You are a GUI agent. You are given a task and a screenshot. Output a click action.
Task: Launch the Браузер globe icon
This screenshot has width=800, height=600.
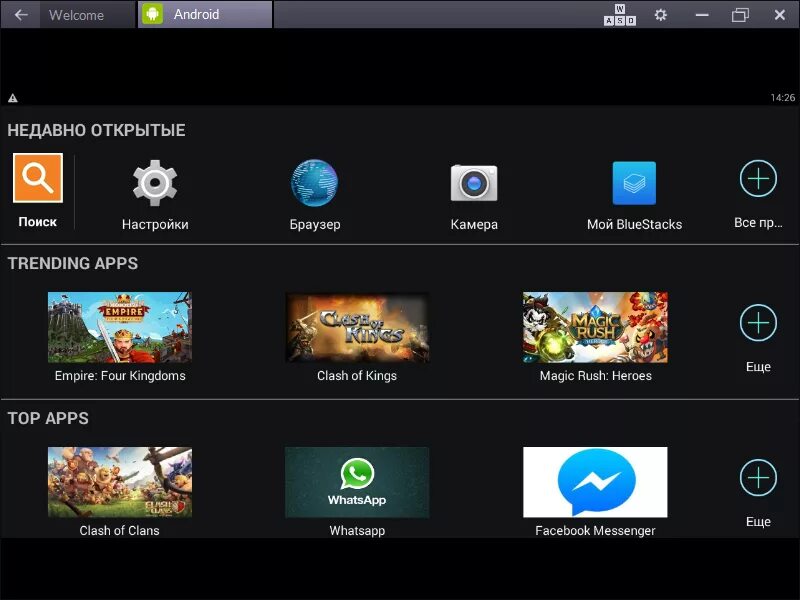click(314, 183)
